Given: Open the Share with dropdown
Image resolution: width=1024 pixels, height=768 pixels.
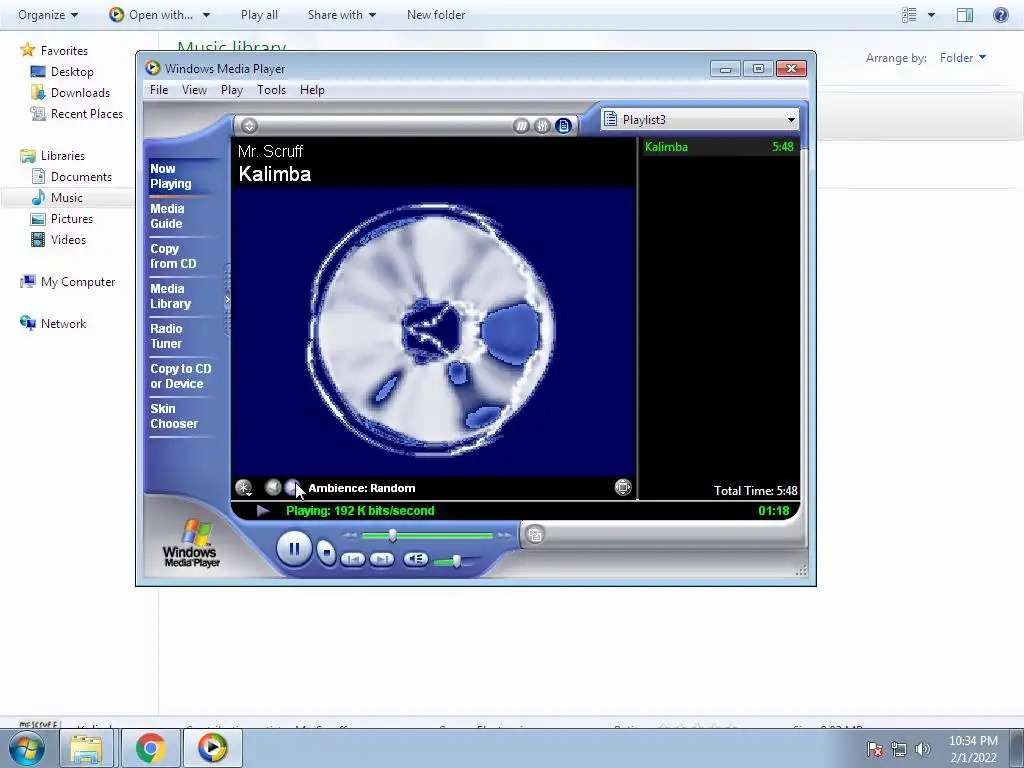Looking at the screenshot, I should 342,14.
